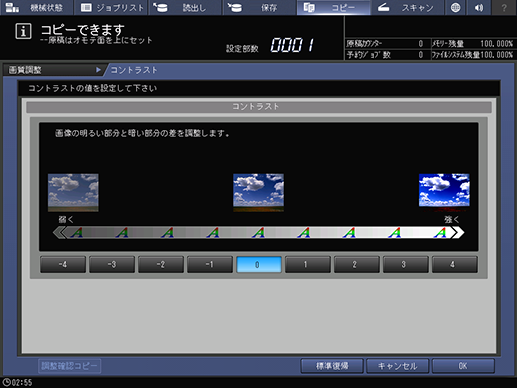This screenshot has height=388, width=517.
Task: Click the 原稿カウンター value
Action: pyautogui.click(x=421, y=44)
